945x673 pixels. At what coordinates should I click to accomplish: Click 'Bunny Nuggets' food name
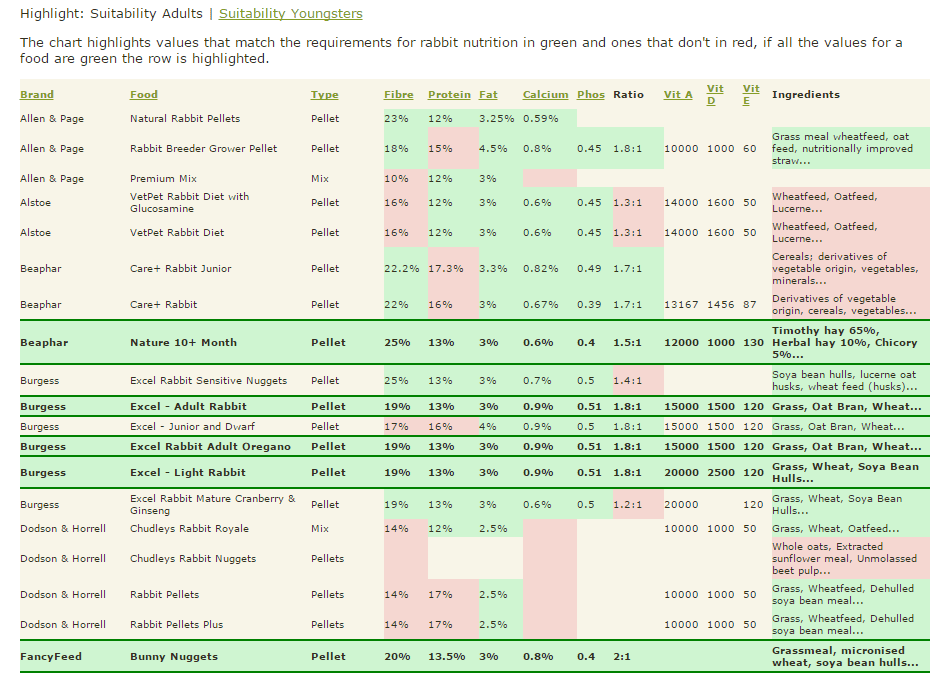point(174,657)
